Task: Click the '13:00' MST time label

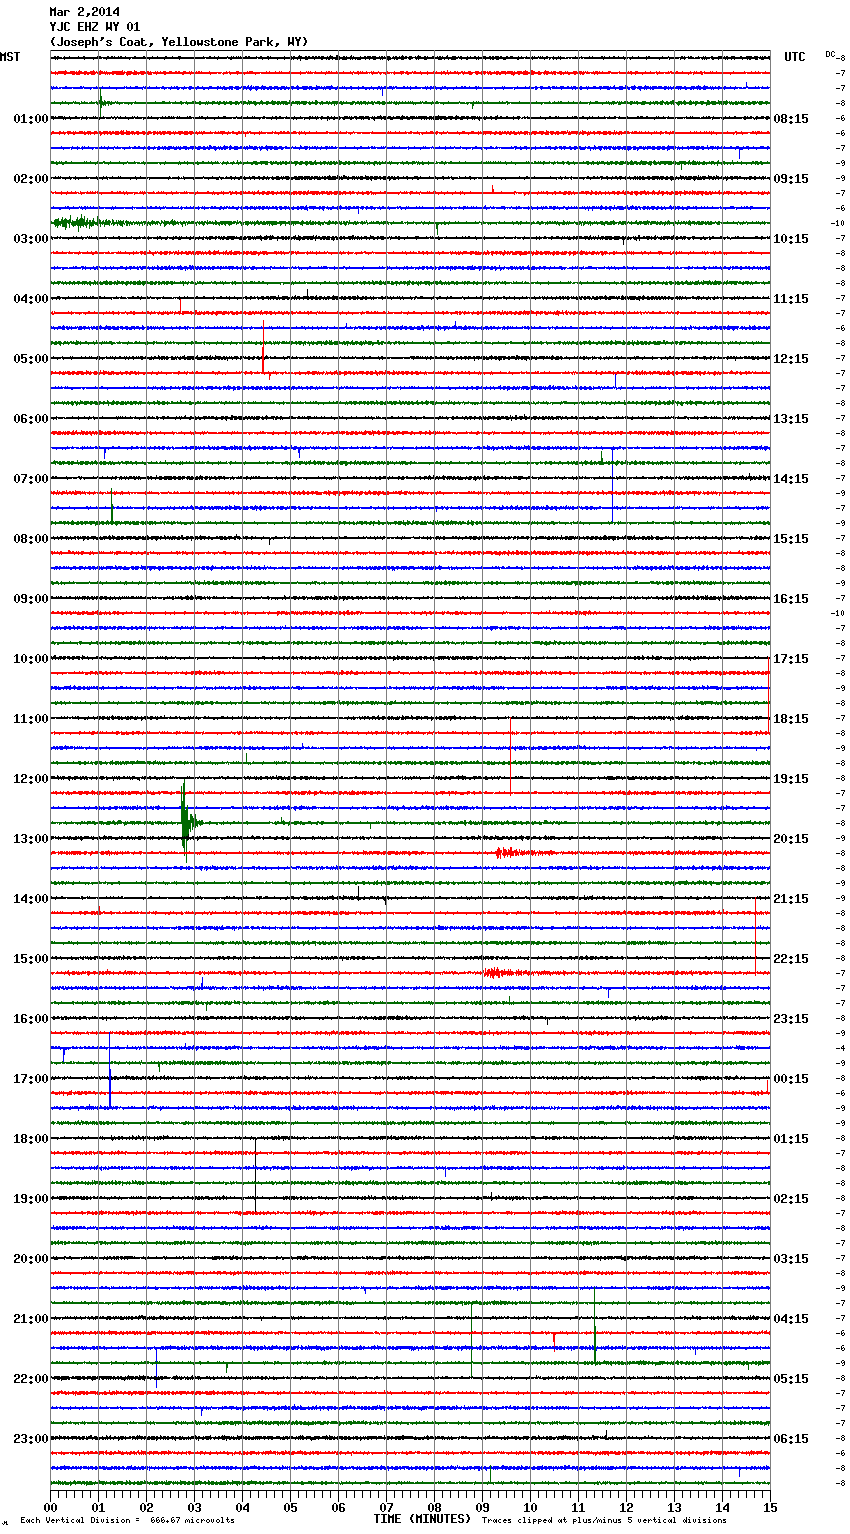Action: 30,839
